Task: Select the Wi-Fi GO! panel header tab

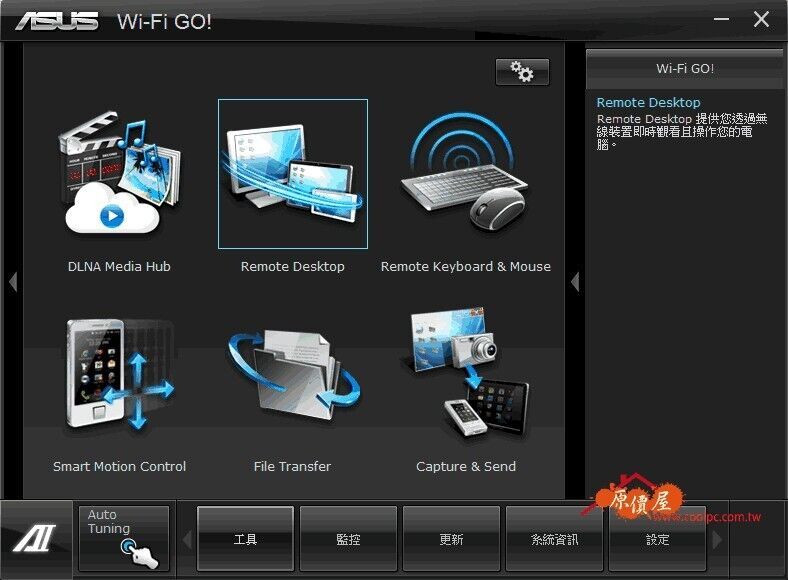Action: point(684,69)
